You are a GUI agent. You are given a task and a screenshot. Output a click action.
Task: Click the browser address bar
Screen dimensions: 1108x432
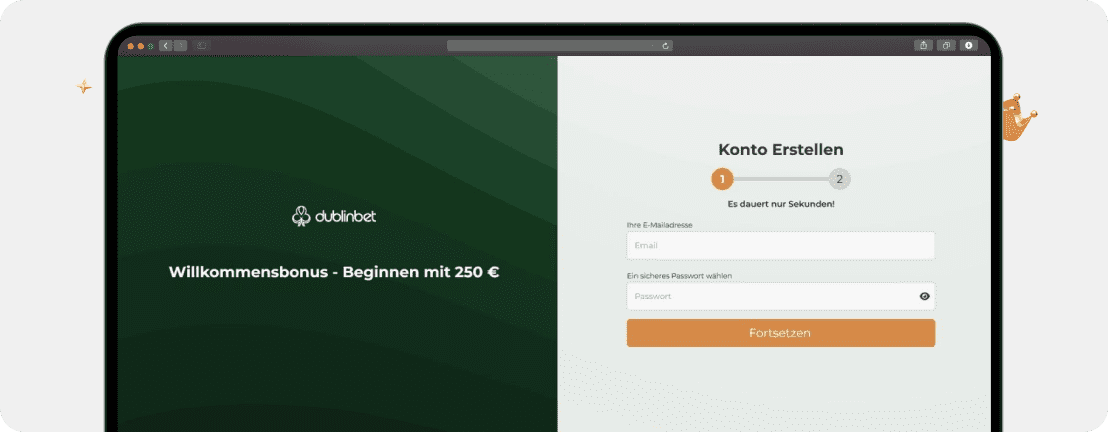tap(560, 46)
